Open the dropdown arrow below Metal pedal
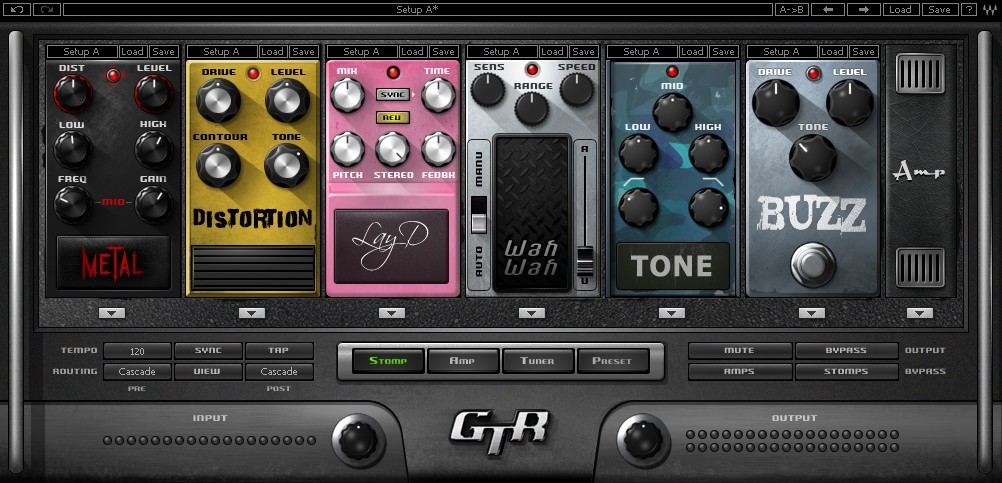 (x=112, y=313)
